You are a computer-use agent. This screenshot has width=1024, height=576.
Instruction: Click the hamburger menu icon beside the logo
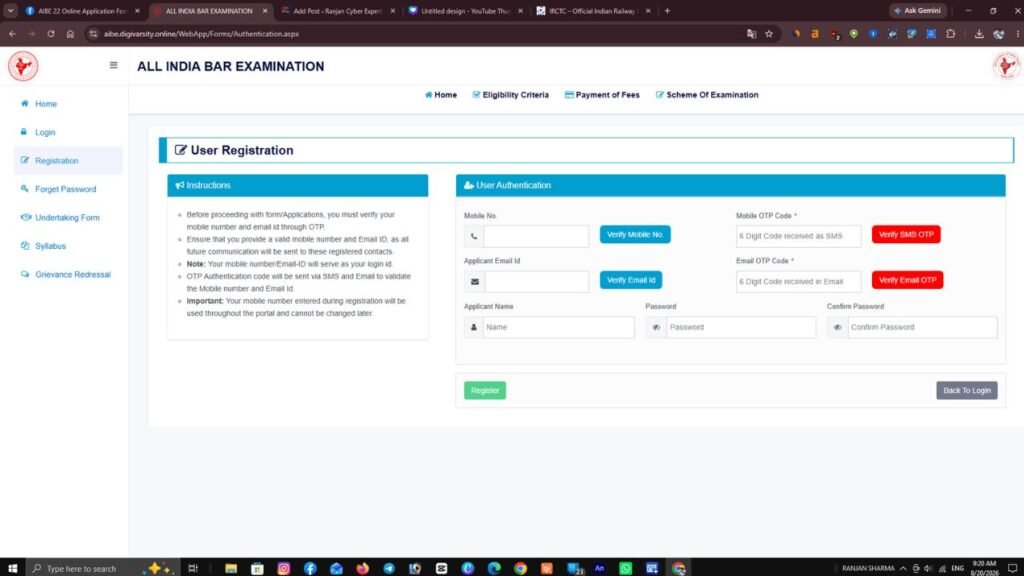(114, 65)
